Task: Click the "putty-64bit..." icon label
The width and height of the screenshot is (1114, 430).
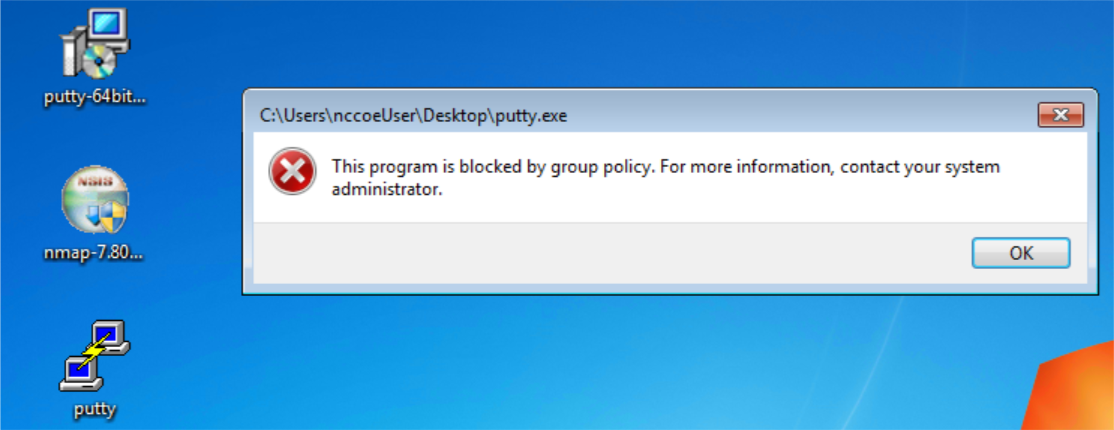Action: [x=94, y=97]
